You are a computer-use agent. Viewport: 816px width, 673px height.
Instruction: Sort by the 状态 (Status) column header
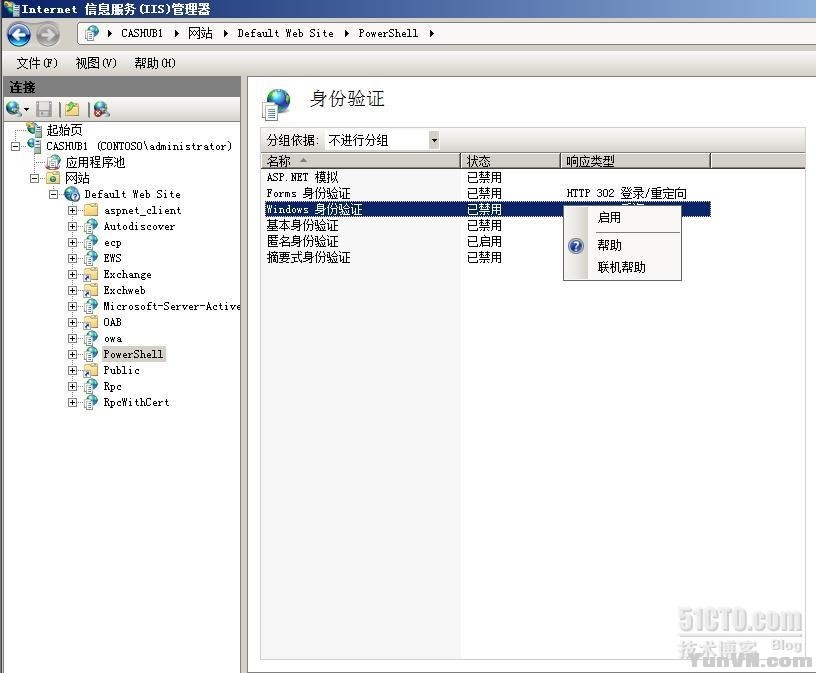point(510,161)
